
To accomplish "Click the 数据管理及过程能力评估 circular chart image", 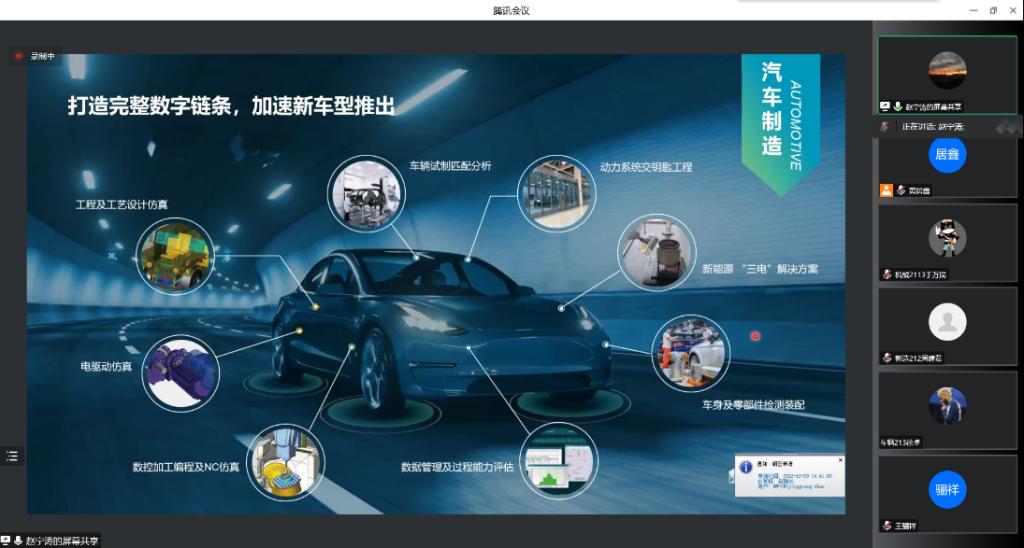I will pos(559,461).
